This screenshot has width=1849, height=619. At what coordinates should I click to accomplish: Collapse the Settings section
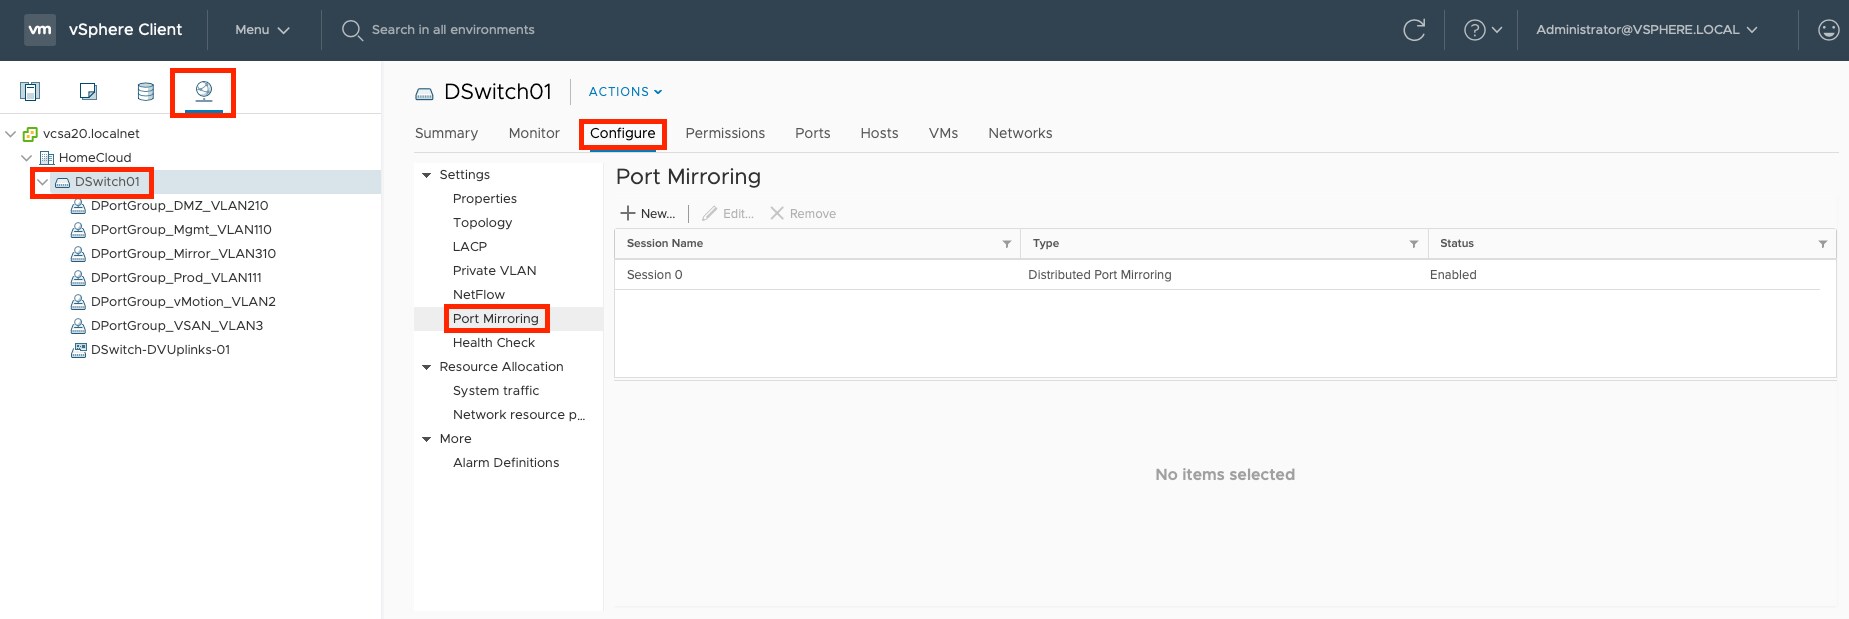[x=427, y=175]
